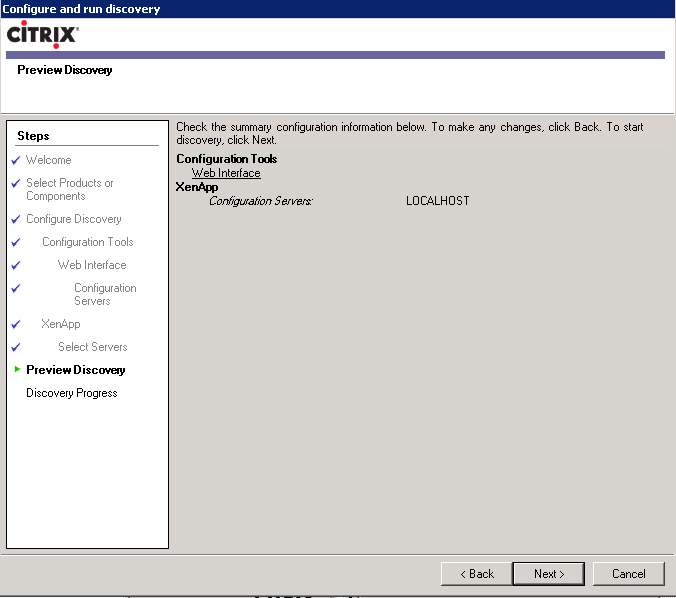676x598 pixels.
Task: Click the green arrow beside Preview Discovery
Action: (17, 369)
